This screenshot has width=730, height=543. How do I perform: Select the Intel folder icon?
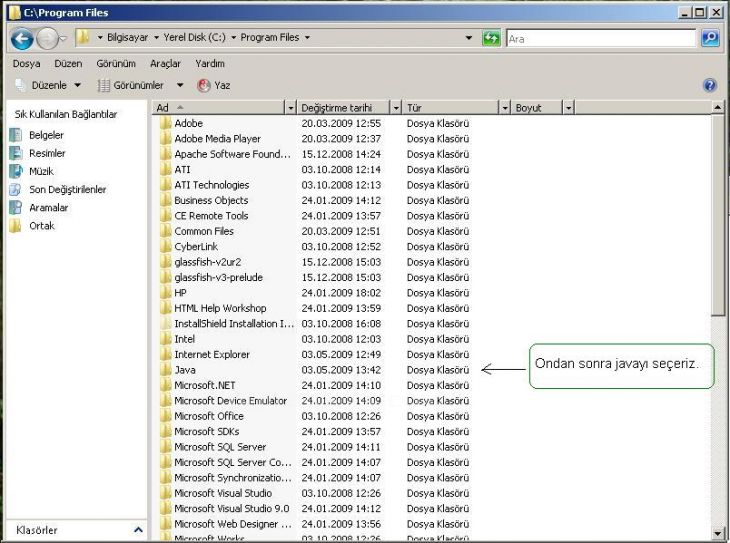point(165,339)
